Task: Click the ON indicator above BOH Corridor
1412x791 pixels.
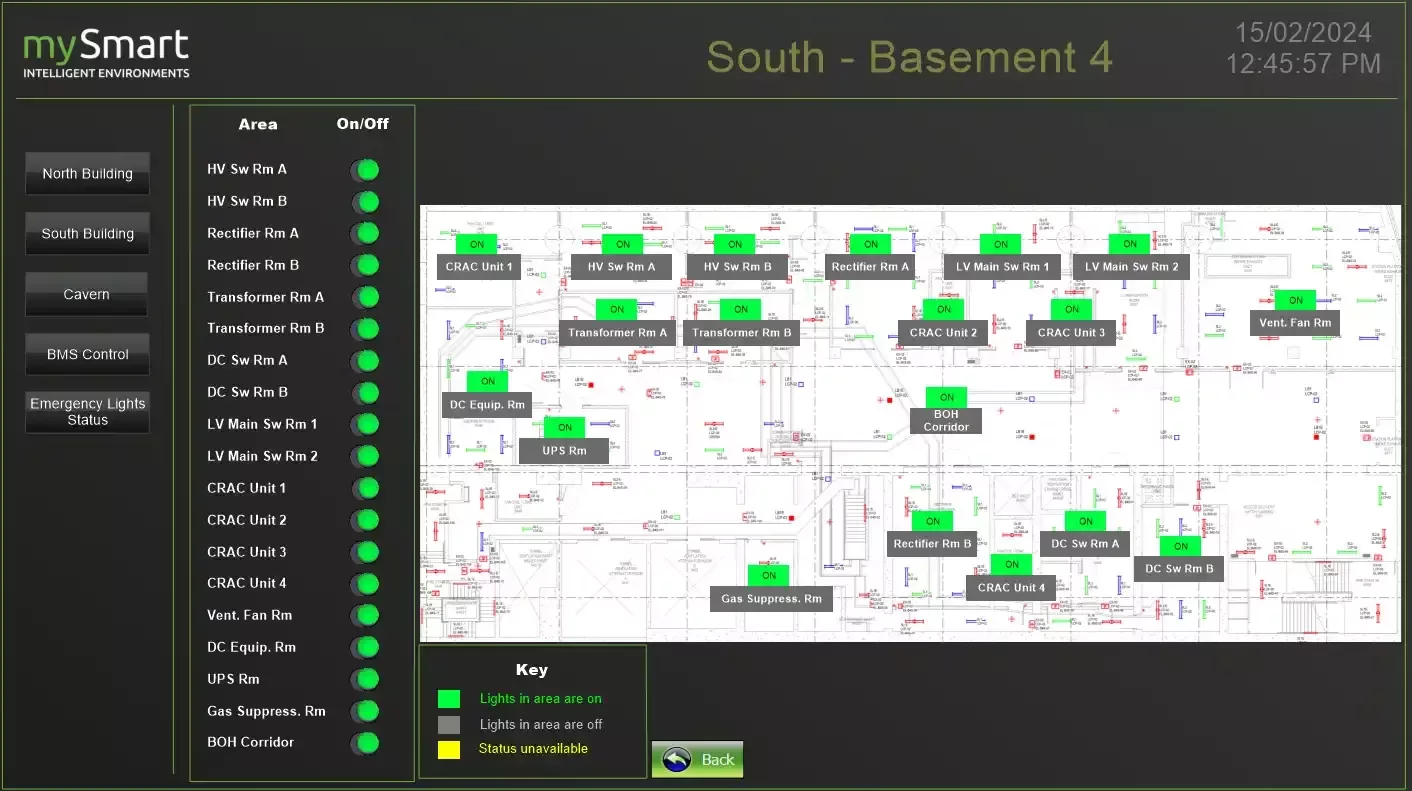Action: pos(946,397)
